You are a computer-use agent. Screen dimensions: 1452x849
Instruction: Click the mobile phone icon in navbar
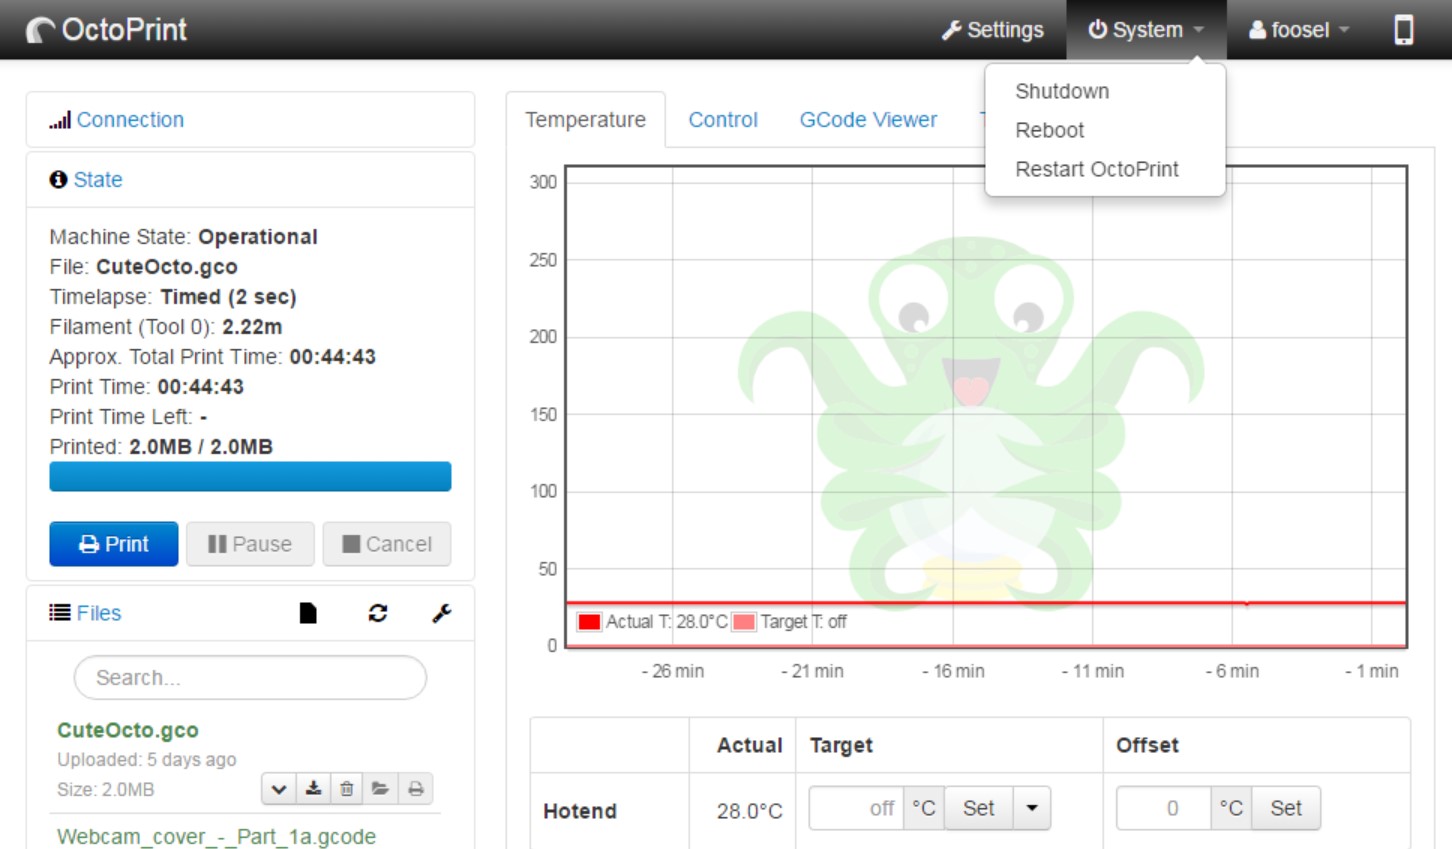[1404, 30]
